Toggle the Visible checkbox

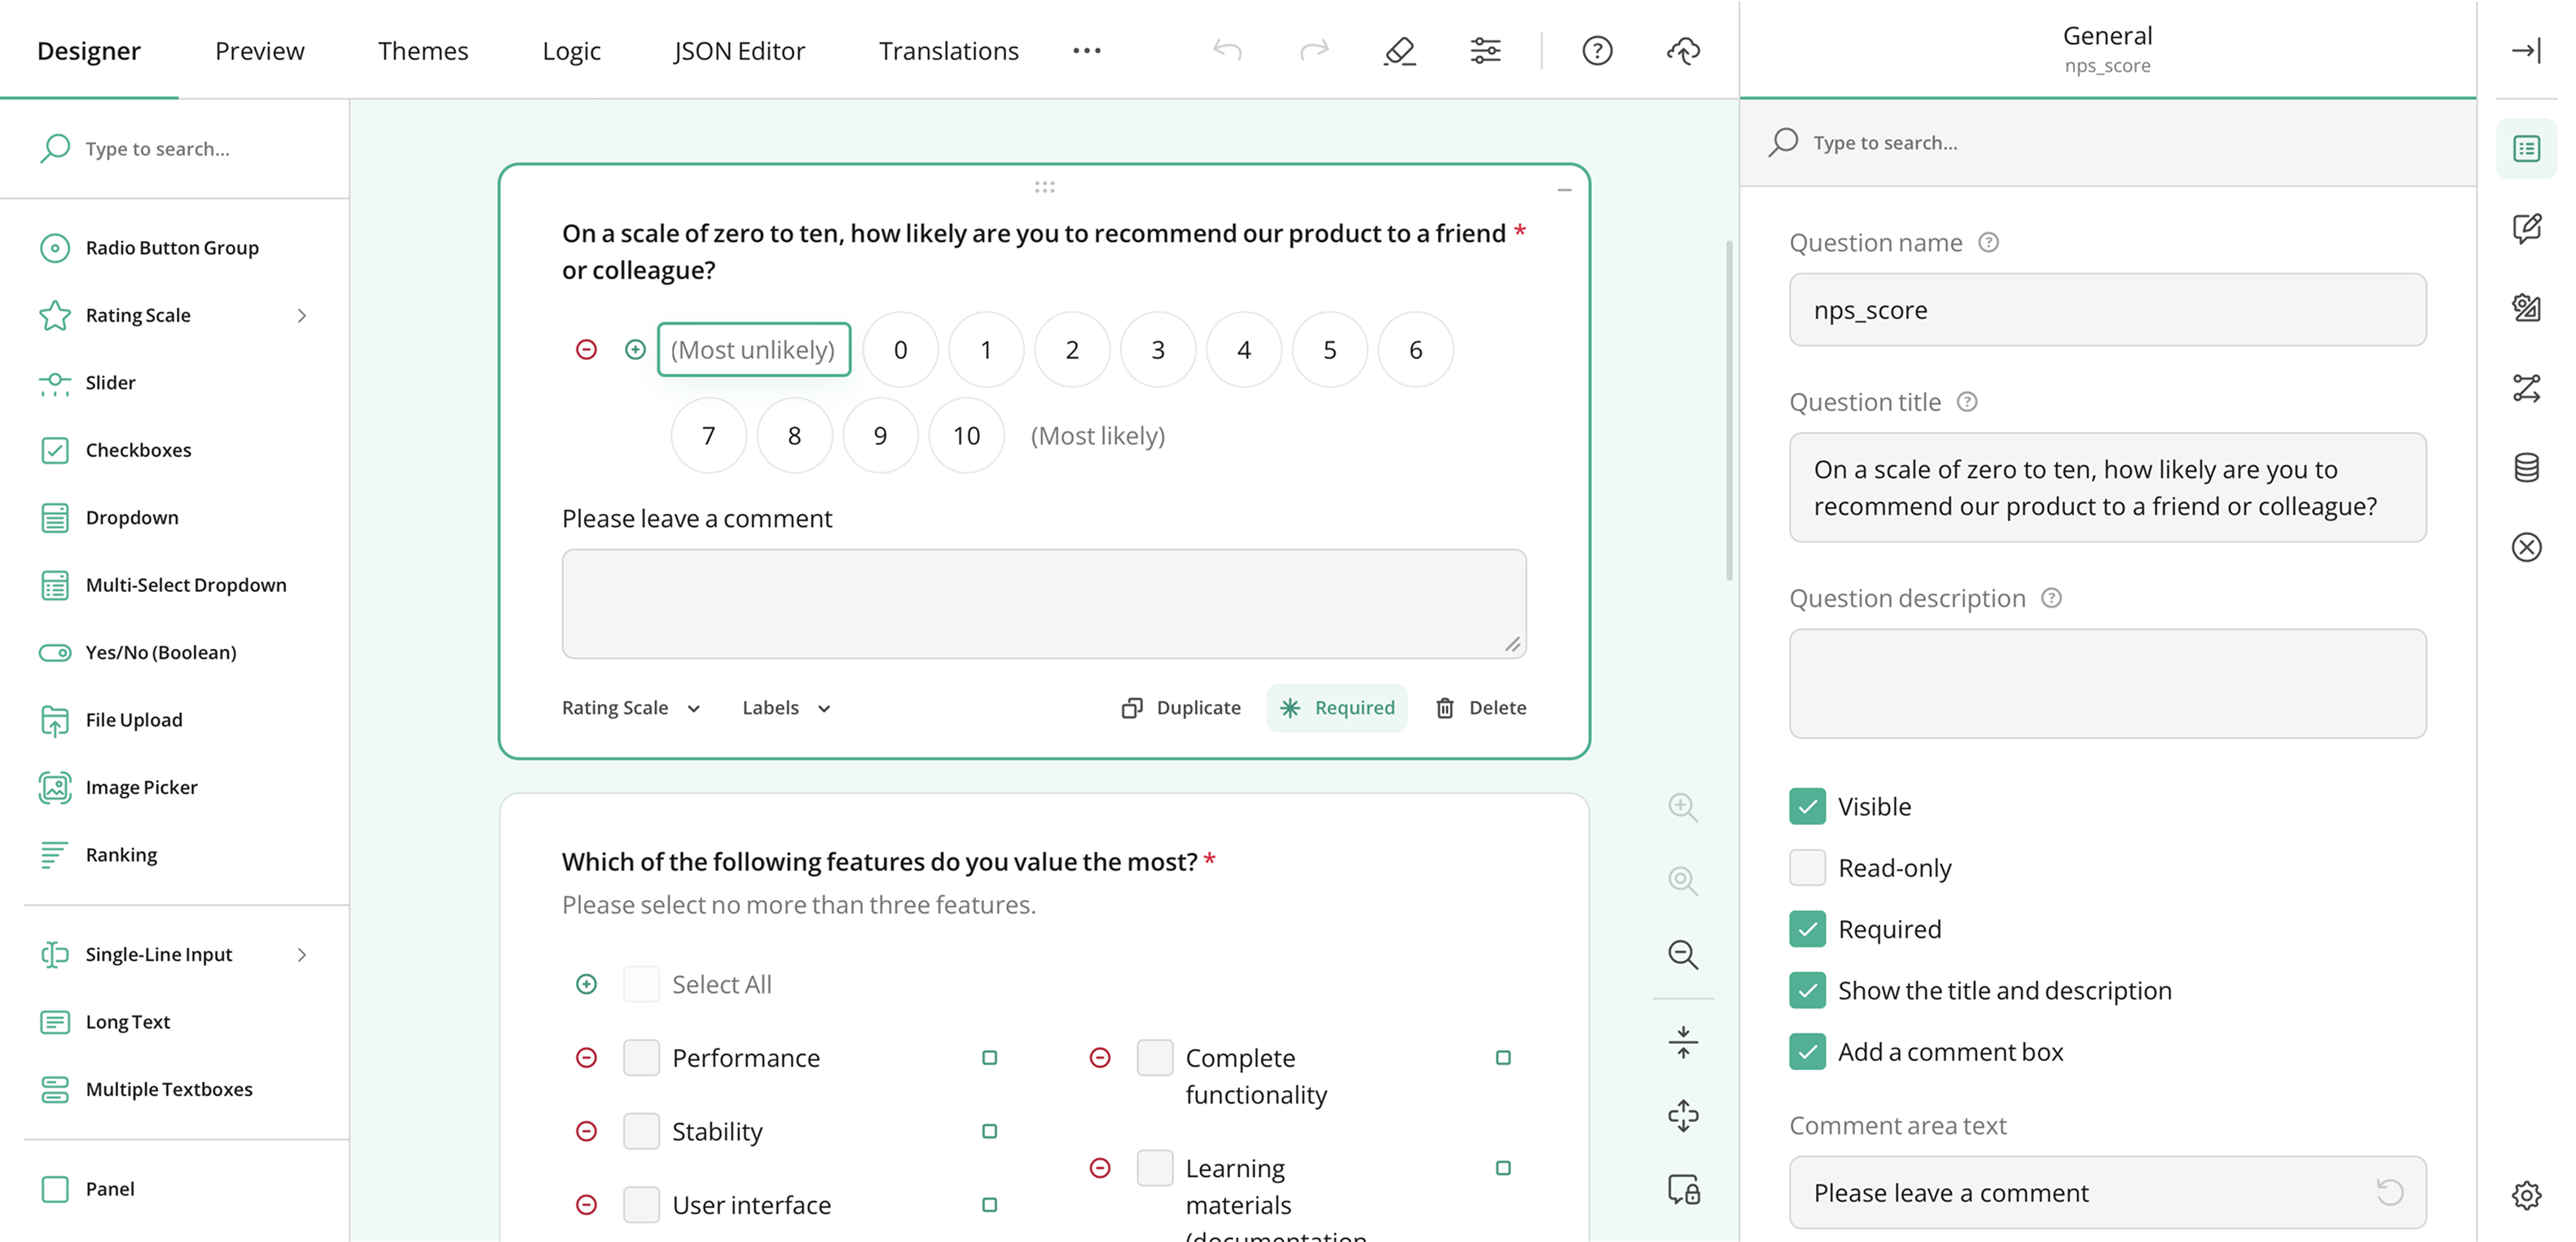coord(1807,806)
